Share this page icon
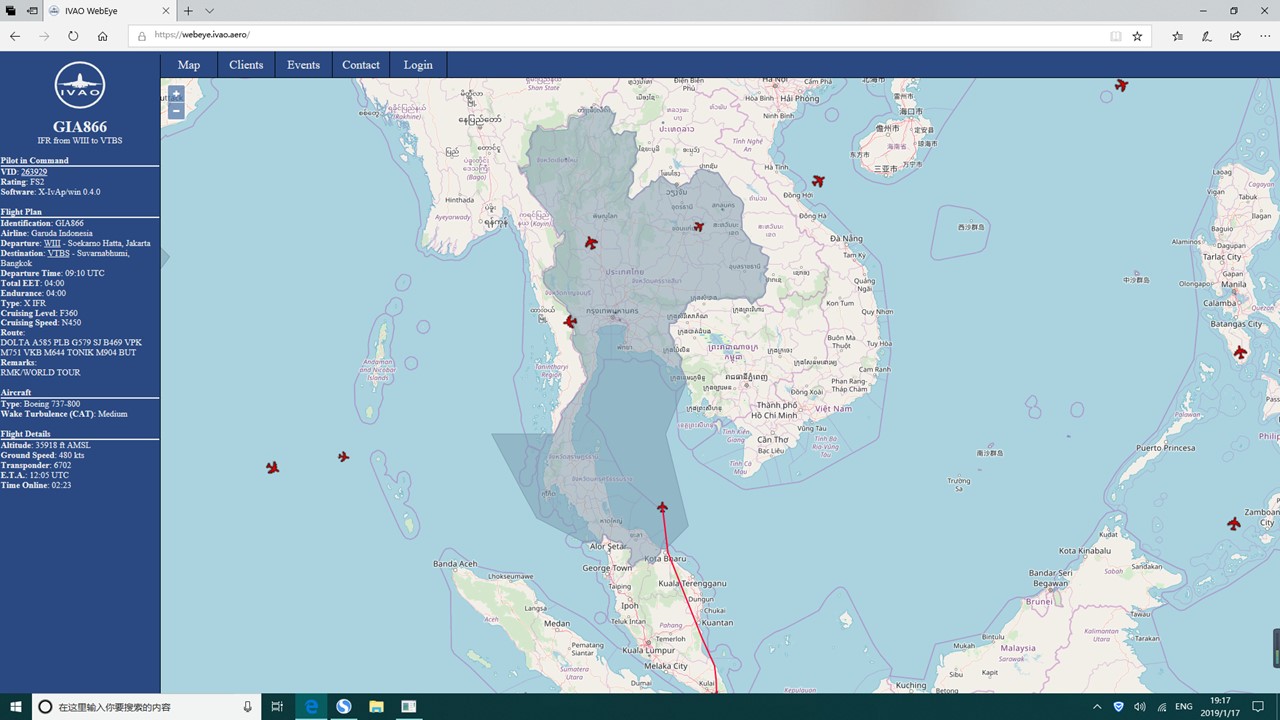 point(1236,36)
